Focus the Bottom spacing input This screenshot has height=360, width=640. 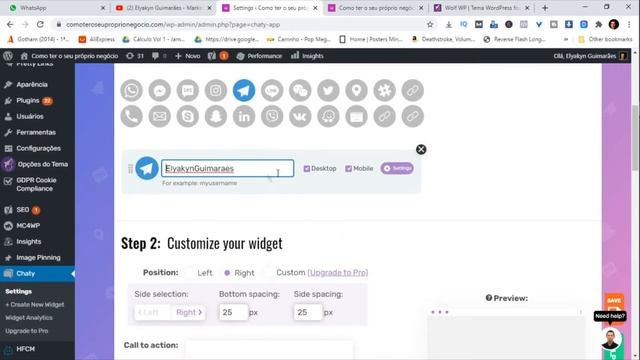point(233,312)
